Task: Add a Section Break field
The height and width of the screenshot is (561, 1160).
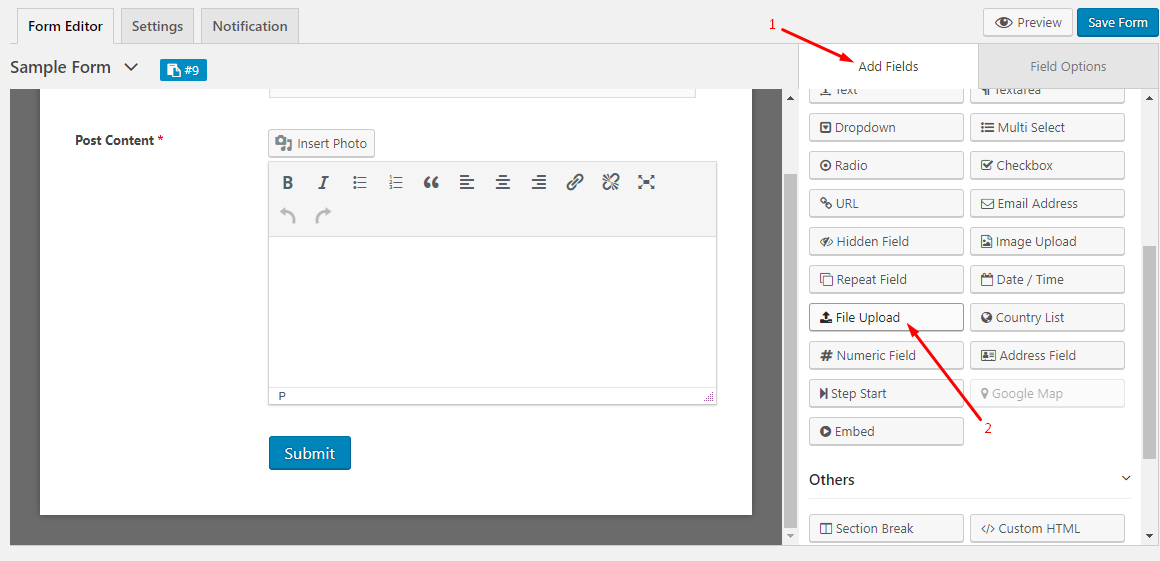Action: pos(886,528)
